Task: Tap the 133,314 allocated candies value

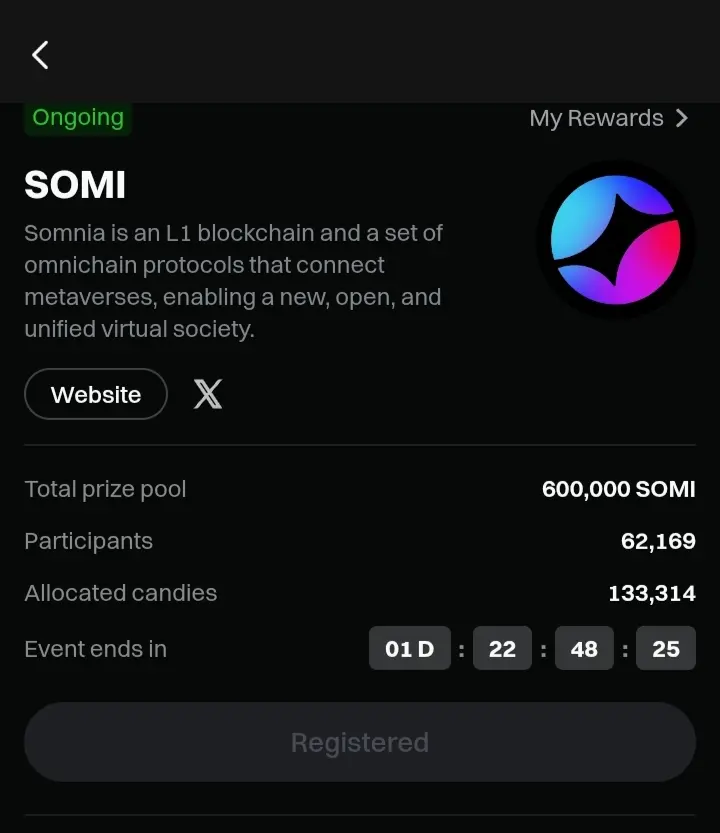Action: click(652, 593)
